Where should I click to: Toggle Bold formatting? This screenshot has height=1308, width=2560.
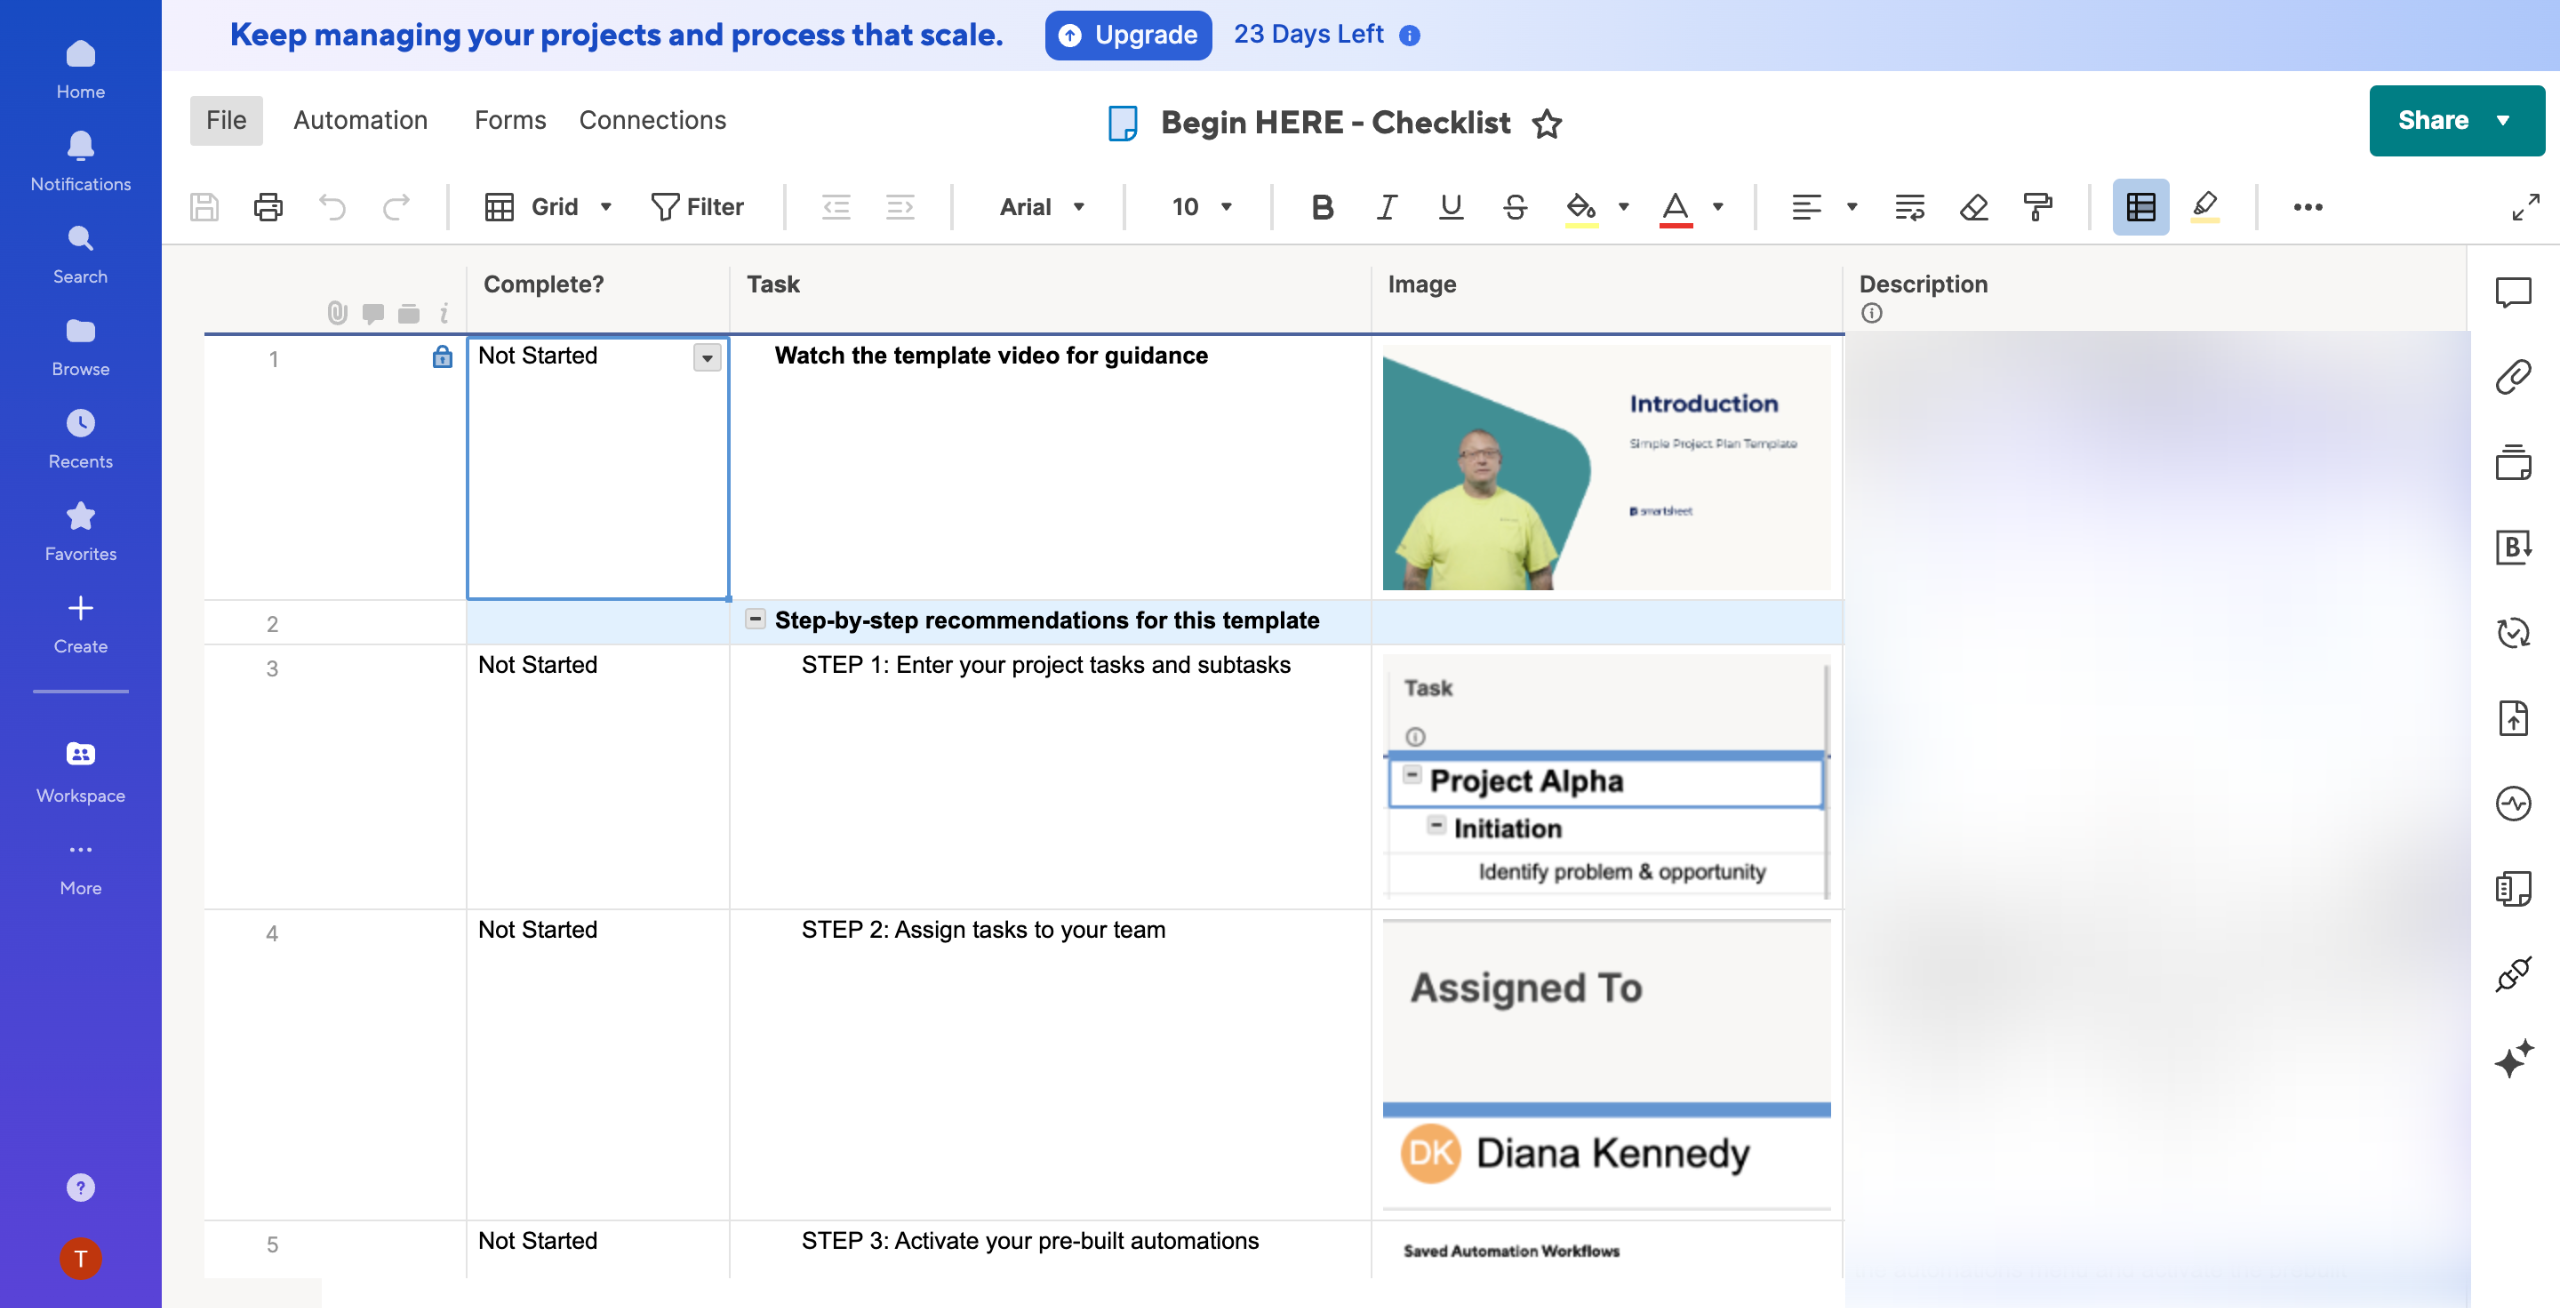pyautogui.click(x=1322, y=207)
